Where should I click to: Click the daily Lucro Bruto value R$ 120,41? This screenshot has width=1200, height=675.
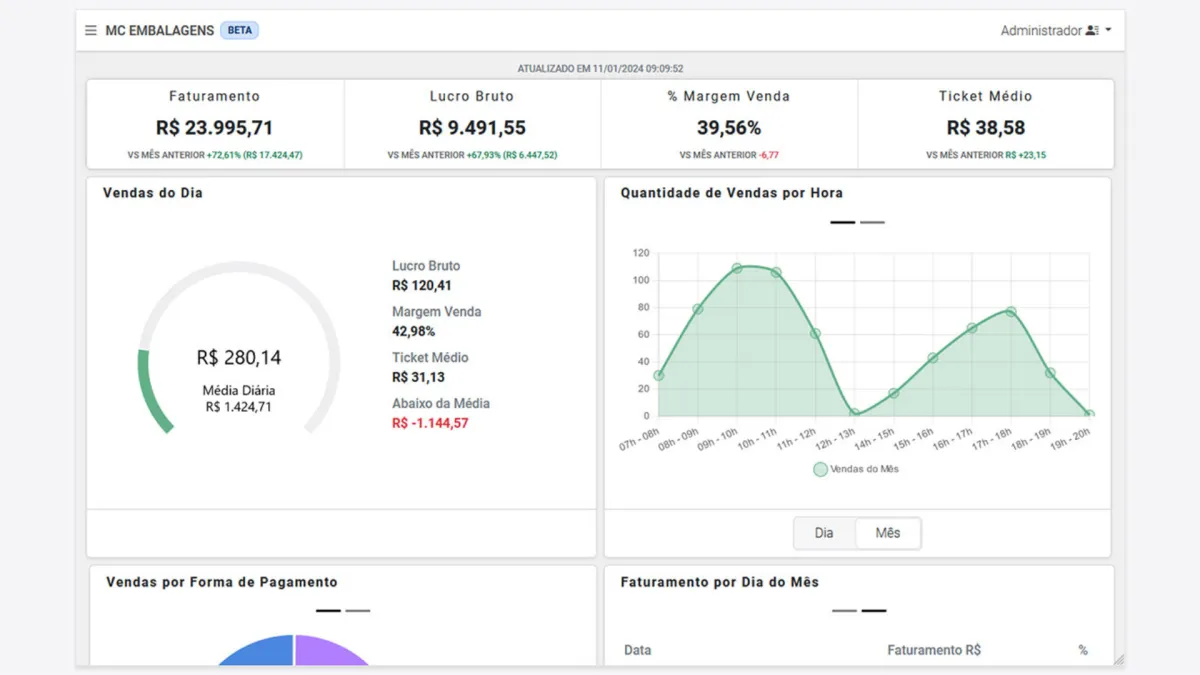422,285
